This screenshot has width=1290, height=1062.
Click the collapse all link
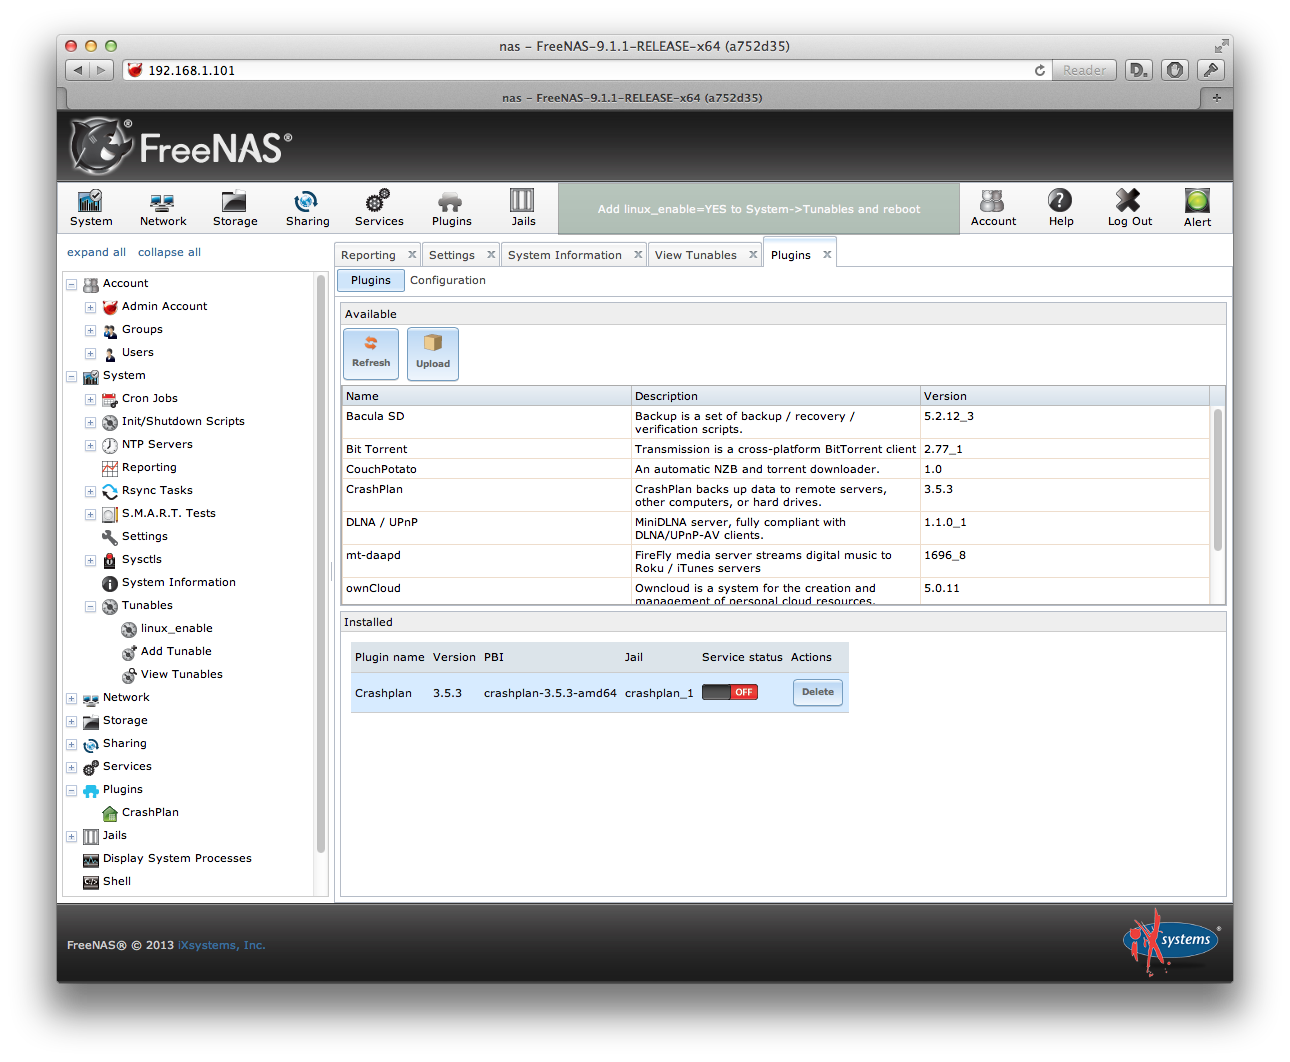click(x=169, y=252)
